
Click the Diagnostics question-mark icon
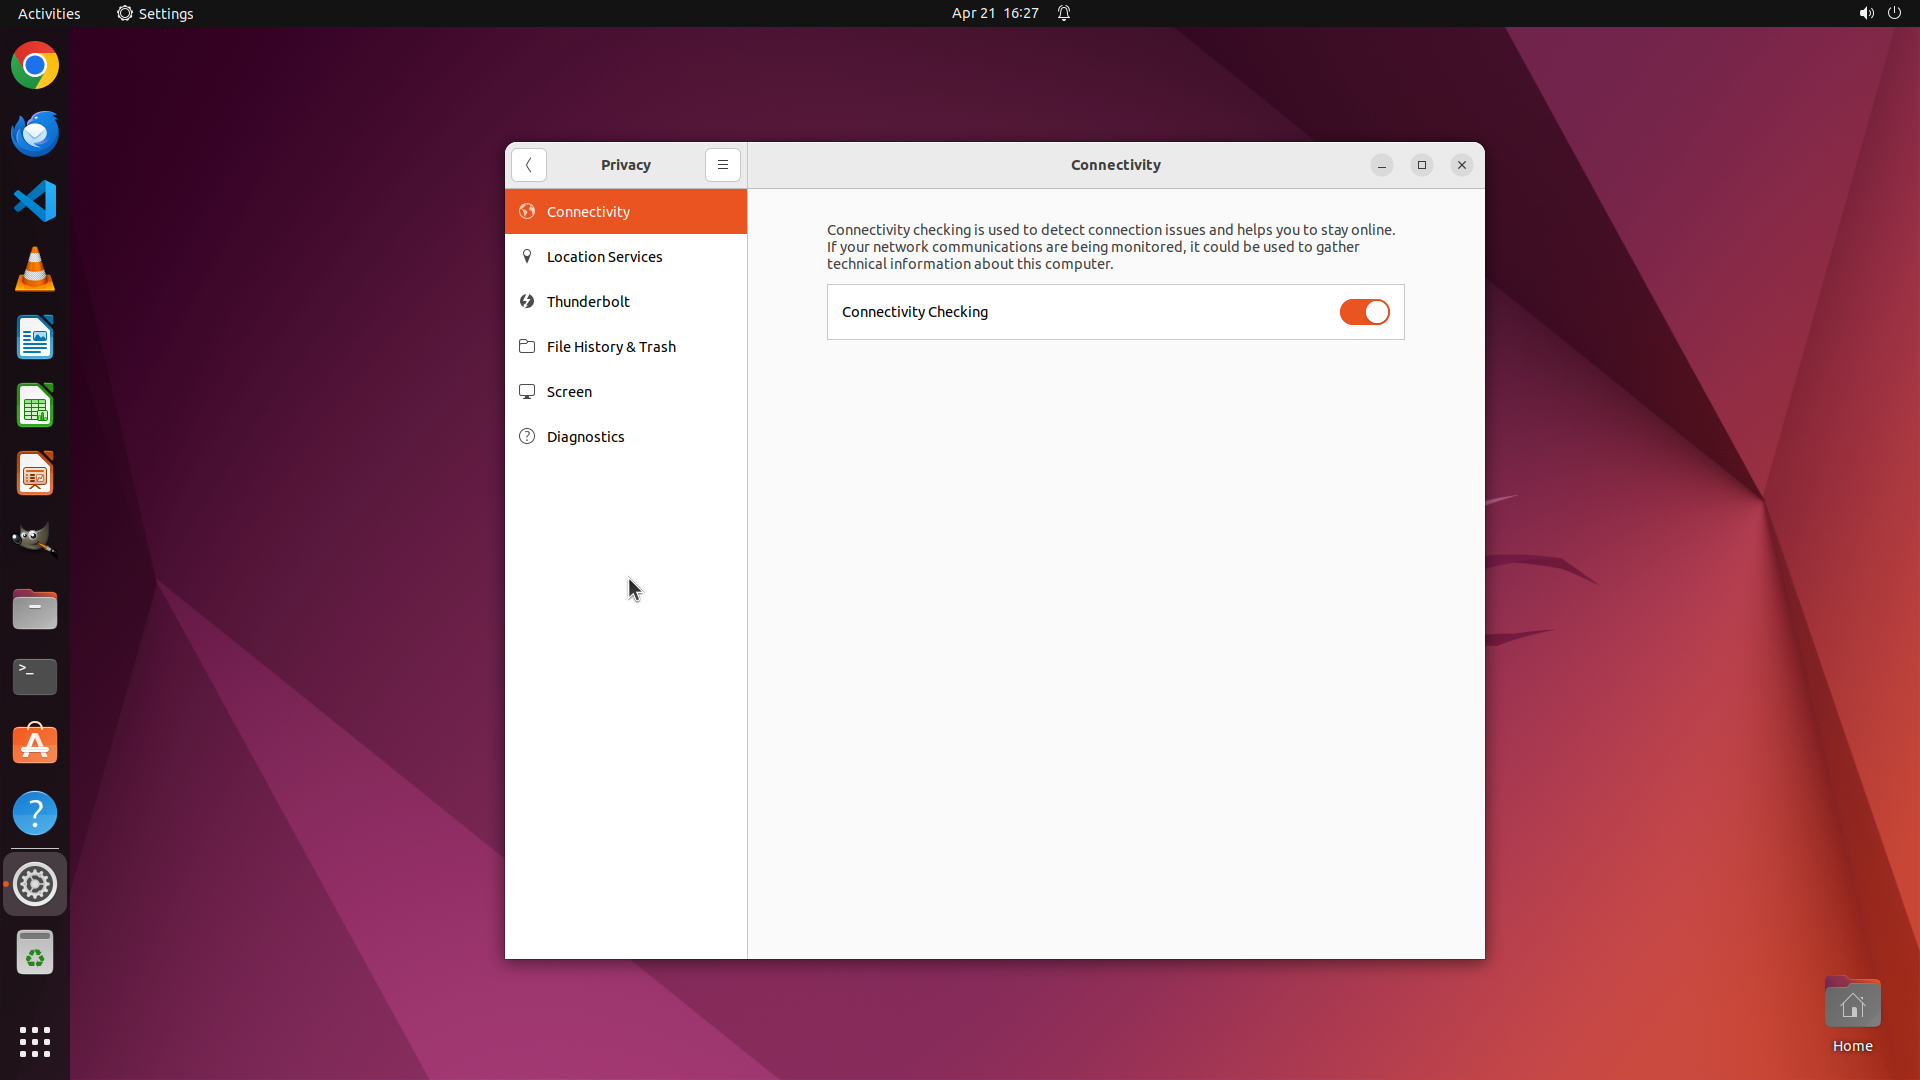[x=527, y=437]
